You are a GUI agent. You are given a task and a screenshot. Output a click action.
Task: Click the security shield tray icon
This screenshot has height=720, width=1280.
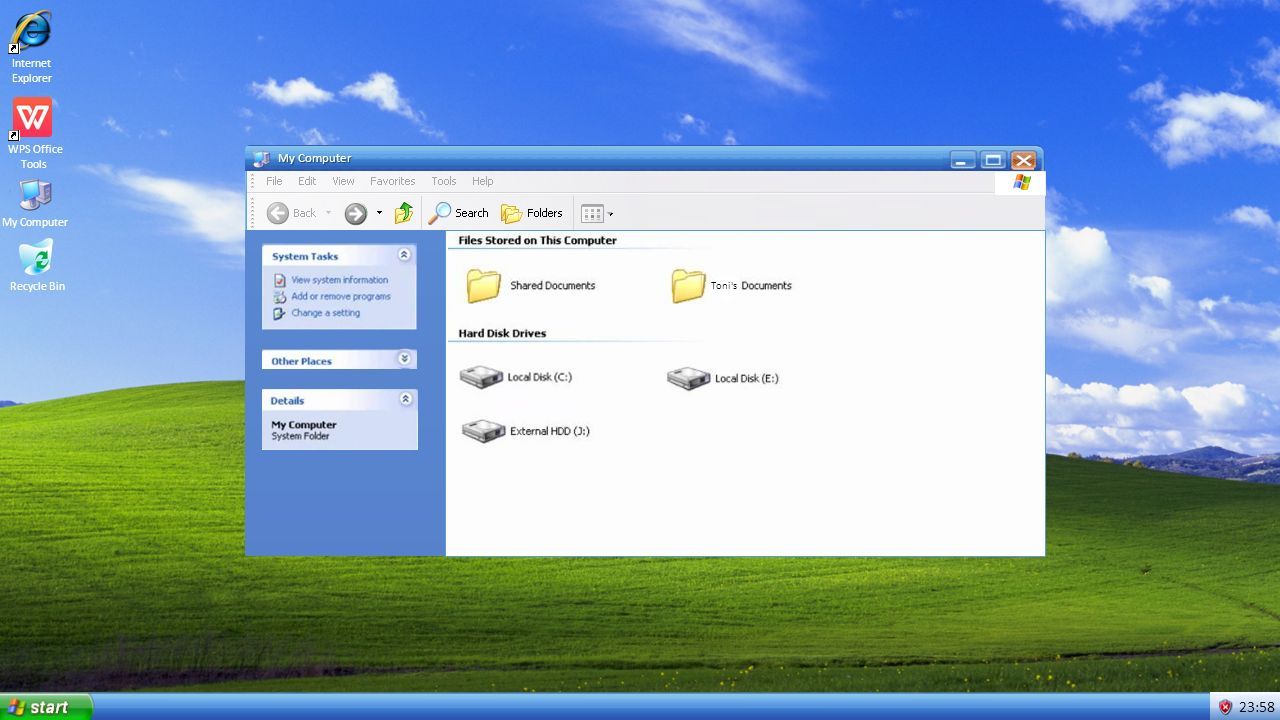point(1225,707)
